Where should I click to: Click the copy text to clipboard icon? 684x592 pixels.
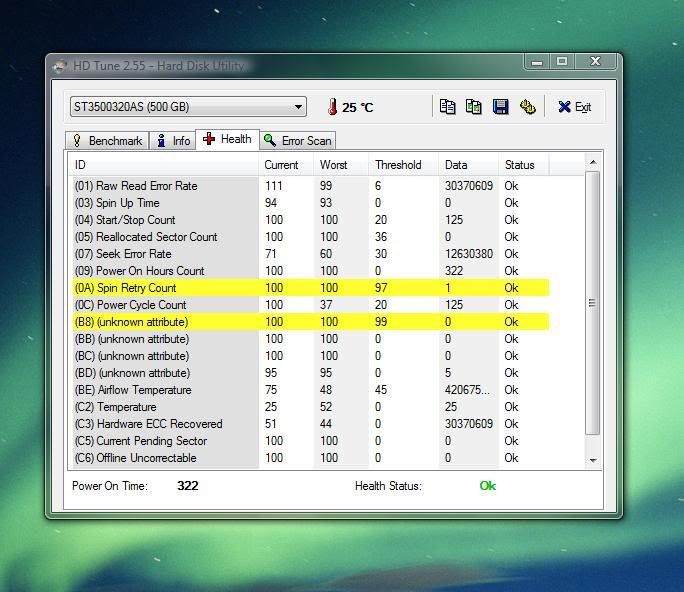[448, 107]
